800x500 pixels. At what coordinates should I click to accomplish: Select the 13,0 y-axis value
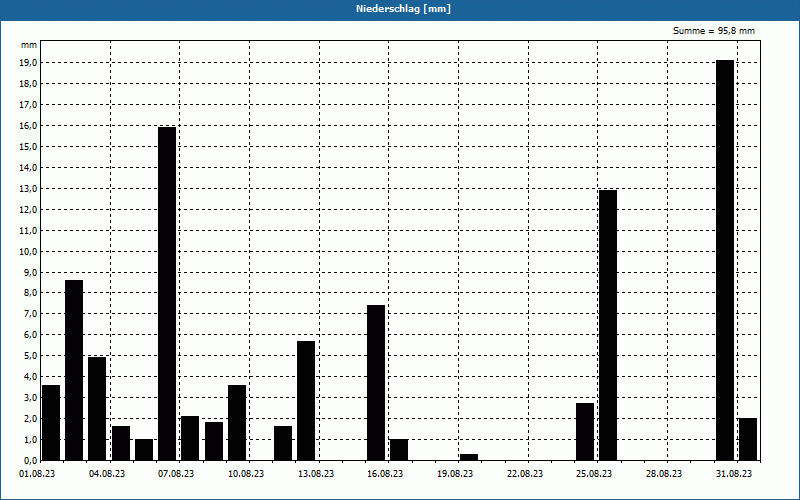pos(28,188)
